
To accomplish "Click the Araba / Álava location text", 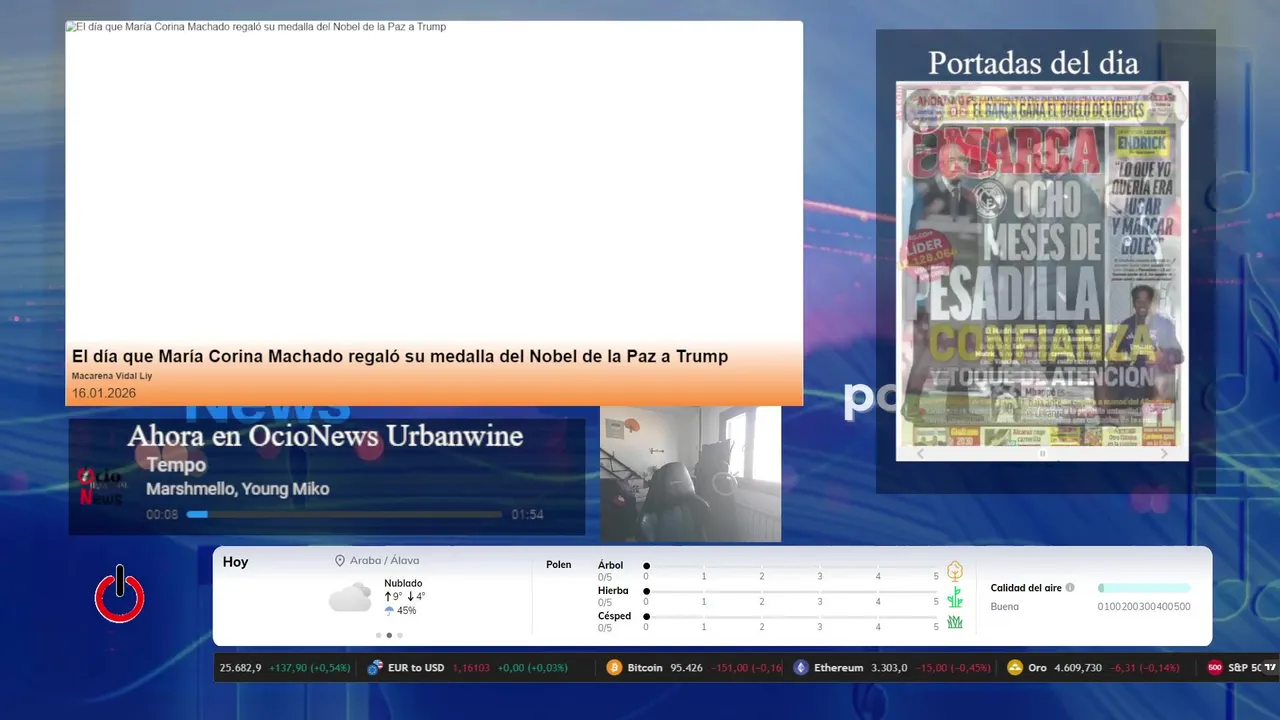I will click(384, 561).
